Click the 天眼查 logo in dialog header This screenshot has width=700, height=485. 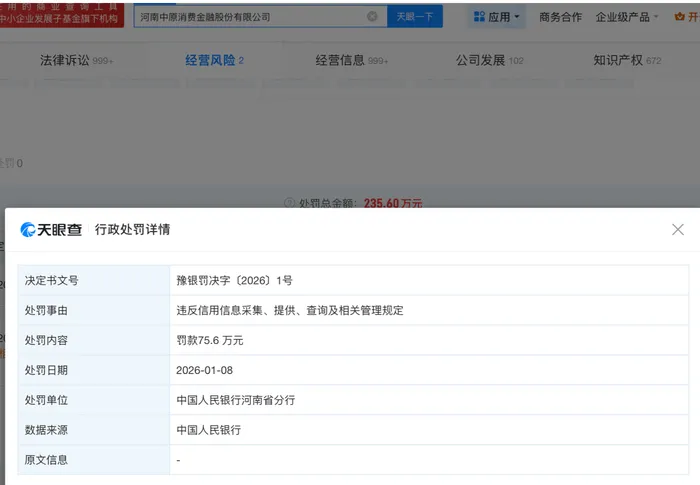[51, 230]
